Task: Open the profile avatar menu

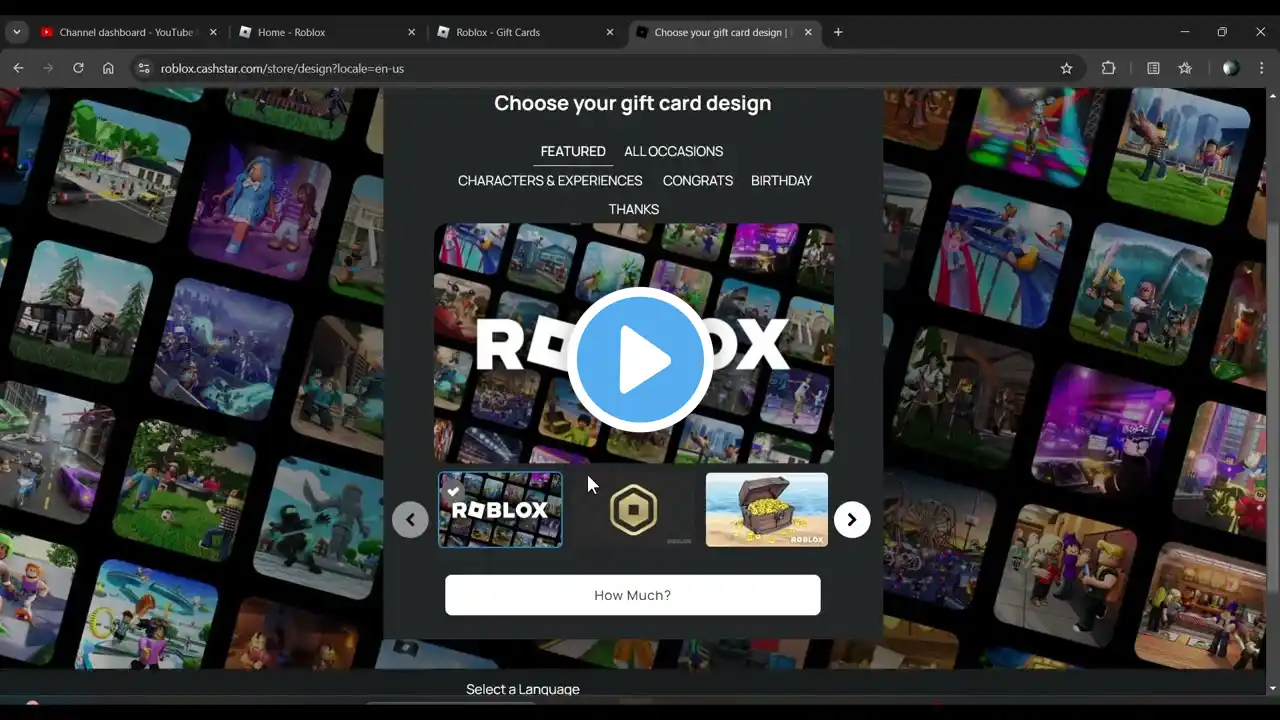Action: click(1231, 68)
